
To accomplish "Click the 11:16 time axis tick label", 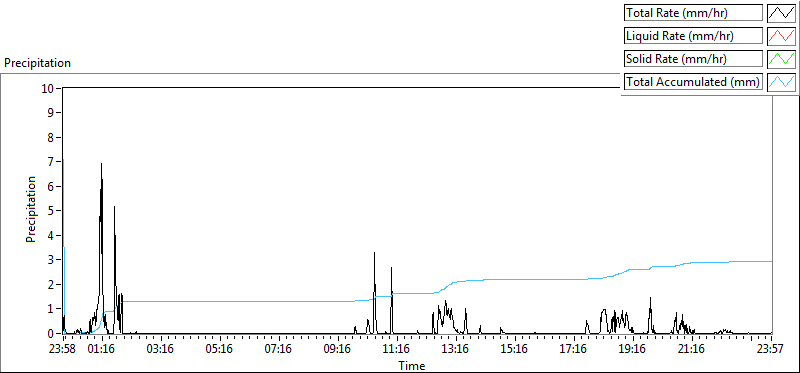I will pos(397,350).
